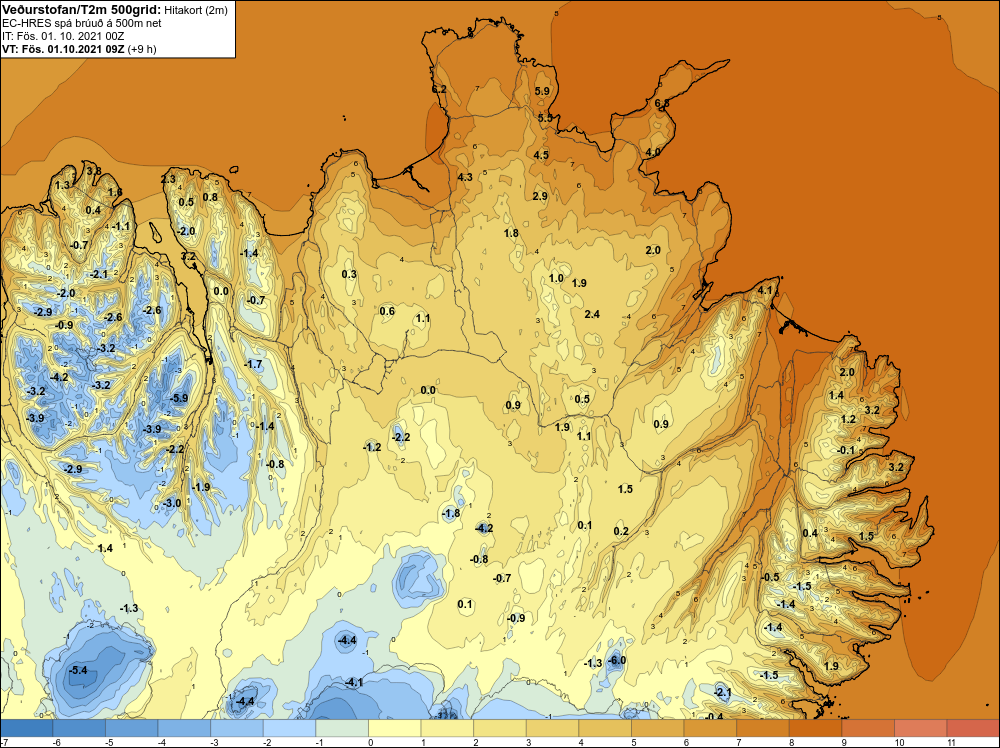Image resolution: width=1000 pixels, height=748 pixels.
Task: Select the colorbar swatch between 6 and 7
Action: pos(710,728)
